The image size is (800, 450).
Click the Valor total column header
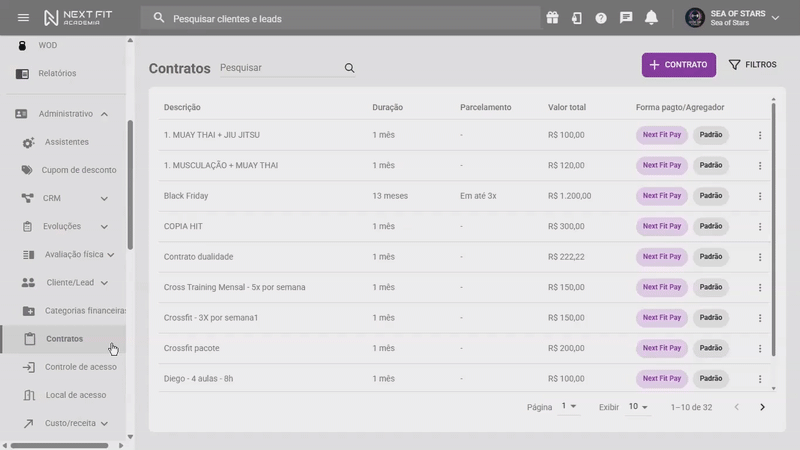point(567,107)
